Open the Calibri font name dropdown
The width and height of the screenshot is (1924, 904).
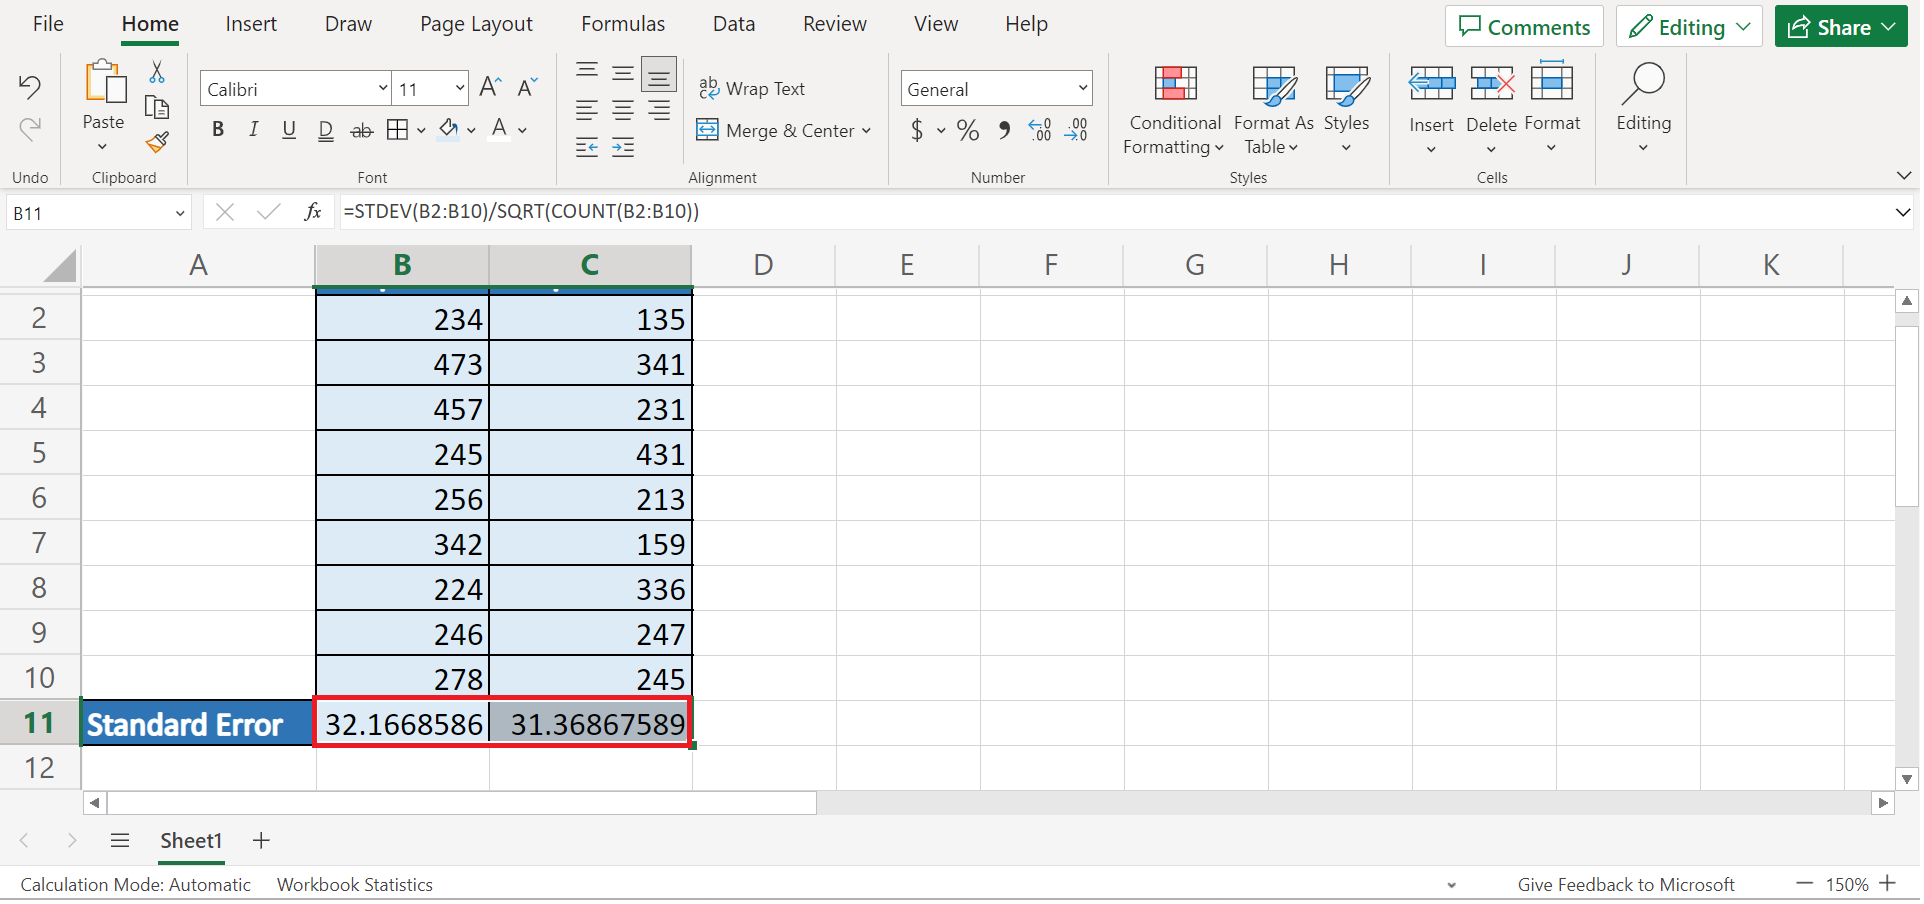pos(382,89)
